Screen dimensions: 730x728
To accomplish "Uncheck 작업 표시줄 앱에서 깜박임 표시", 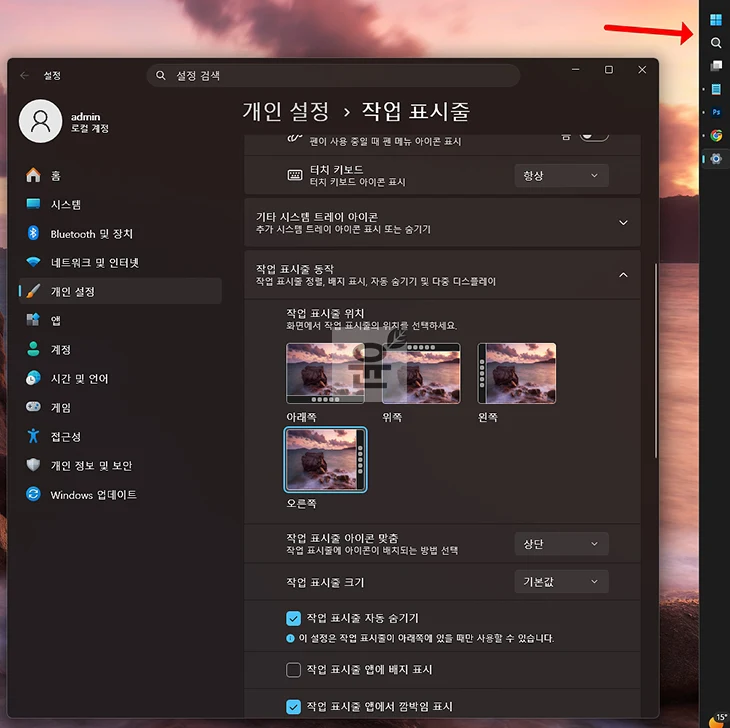I will [293, 707].
